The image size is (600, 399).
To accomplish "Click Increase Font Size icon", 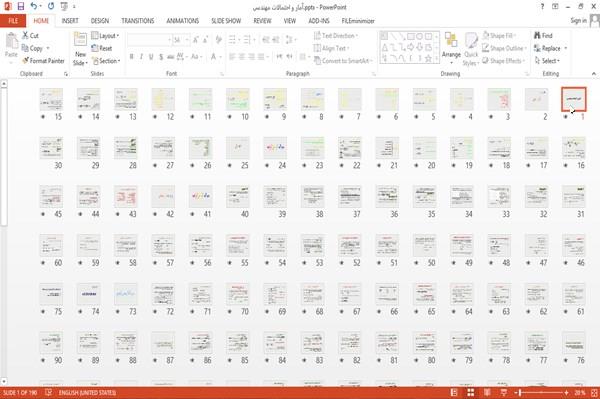I will 195,40.
